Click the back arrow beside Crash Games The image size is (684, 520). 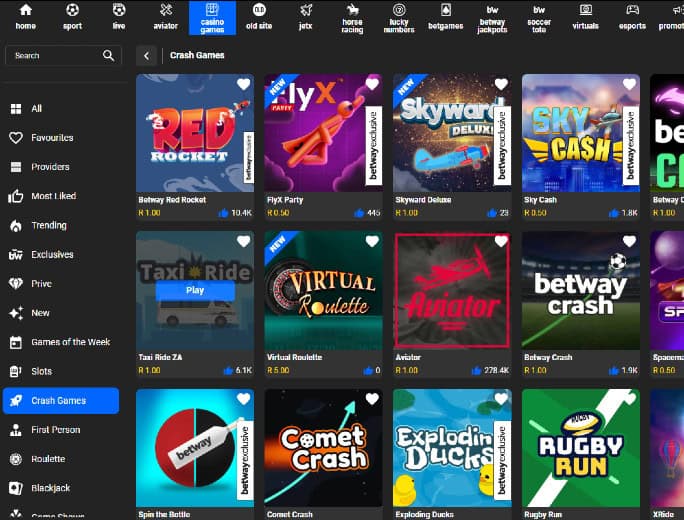(146, 55)
